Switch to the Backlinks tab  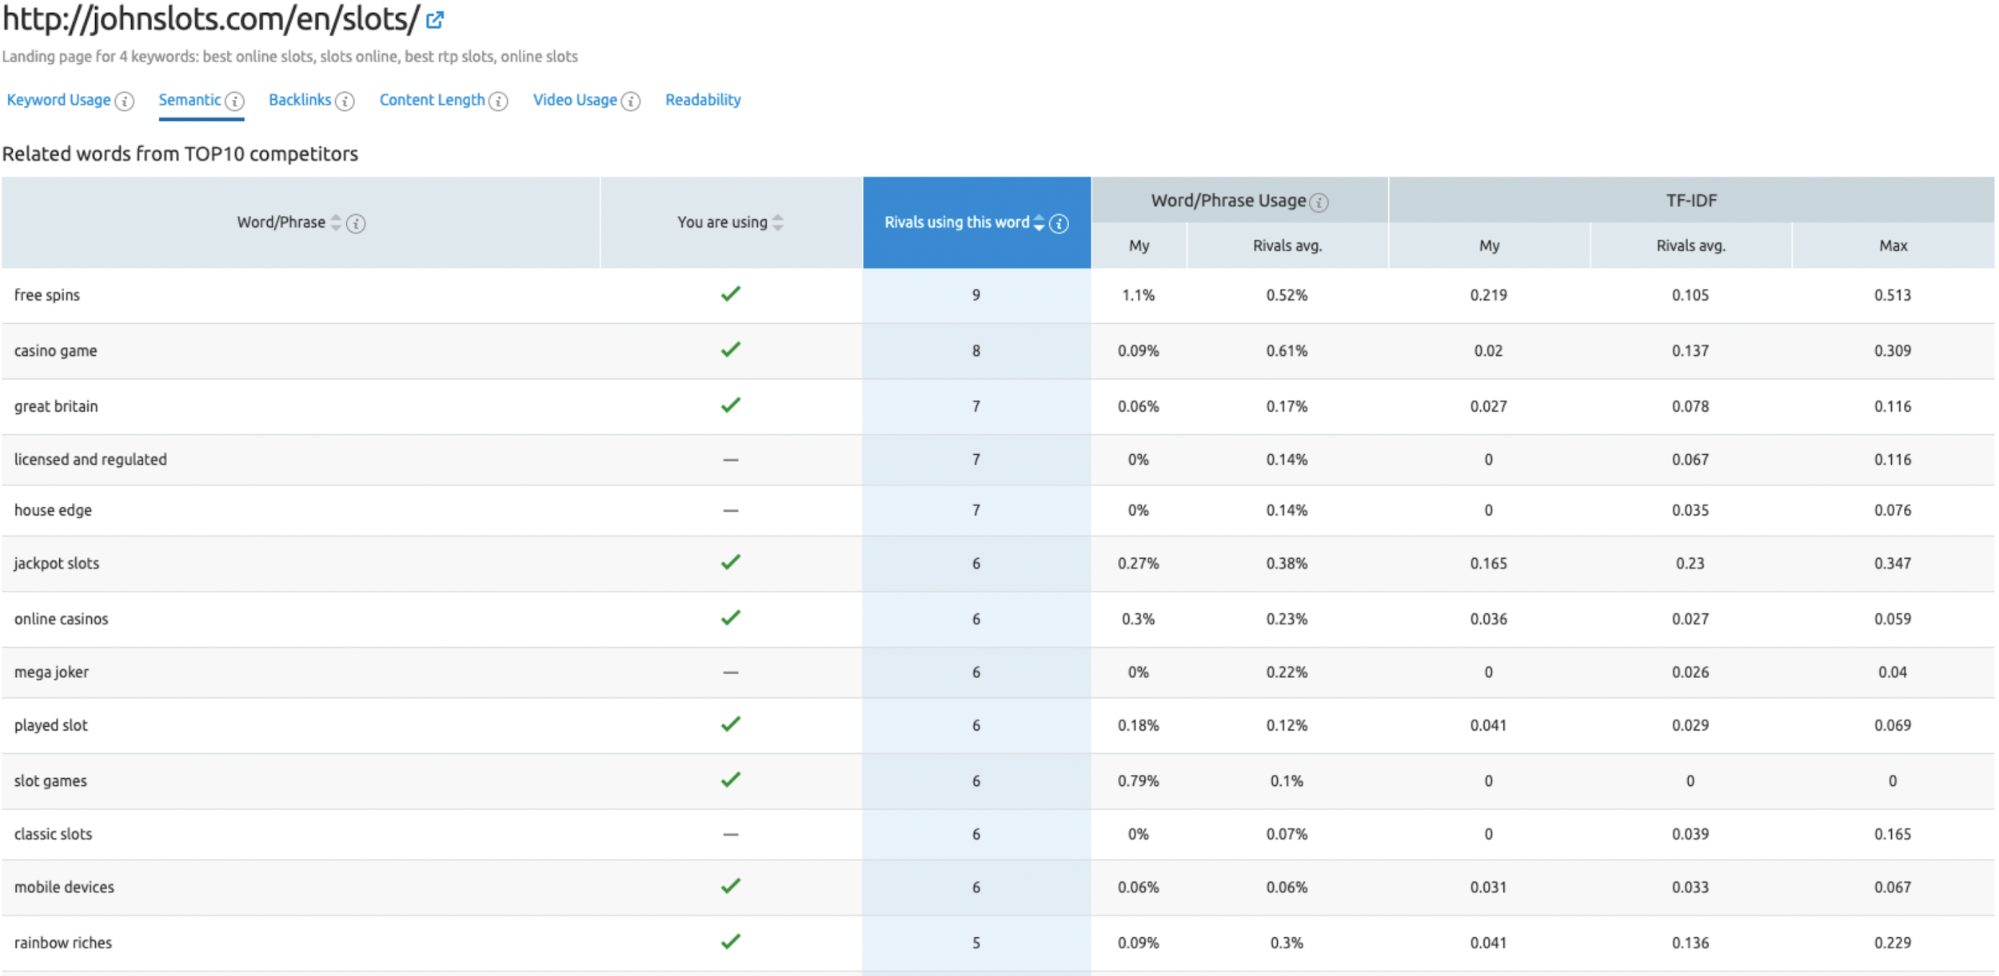(300, 100)
